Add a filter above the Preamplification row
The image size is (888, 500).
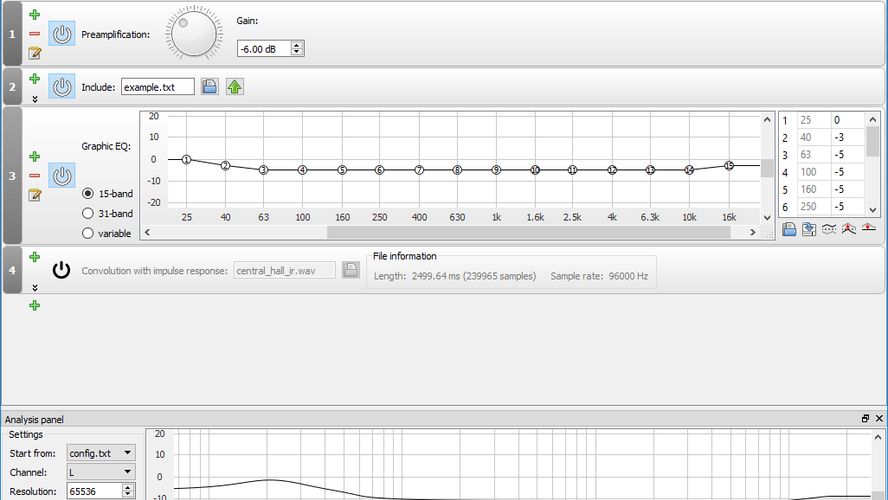[35, 15]
